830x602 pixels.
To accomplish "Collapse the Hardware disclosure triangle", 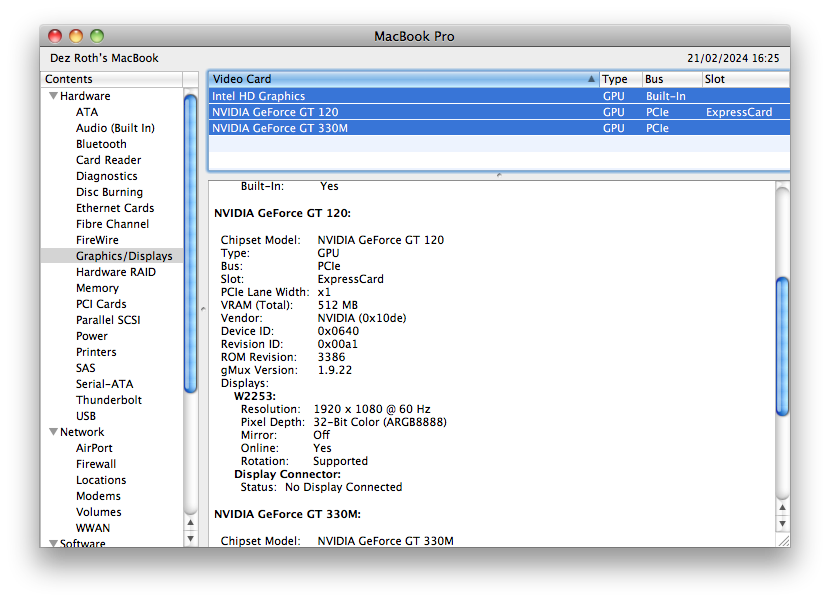I will click(x=53, y=96).
